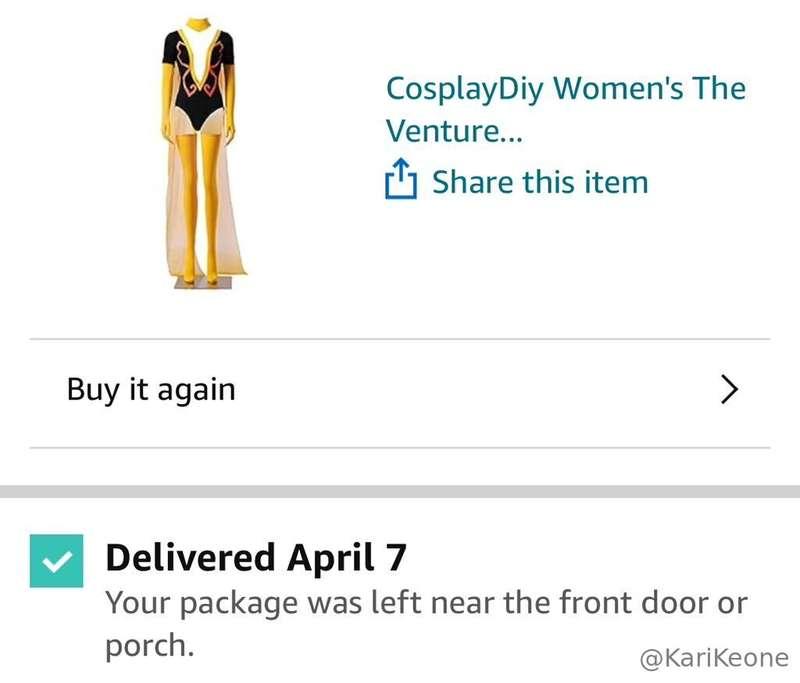The image size is (800, 683).
Task: Click the mannequin stand base in product image
Action: (203, 284)
